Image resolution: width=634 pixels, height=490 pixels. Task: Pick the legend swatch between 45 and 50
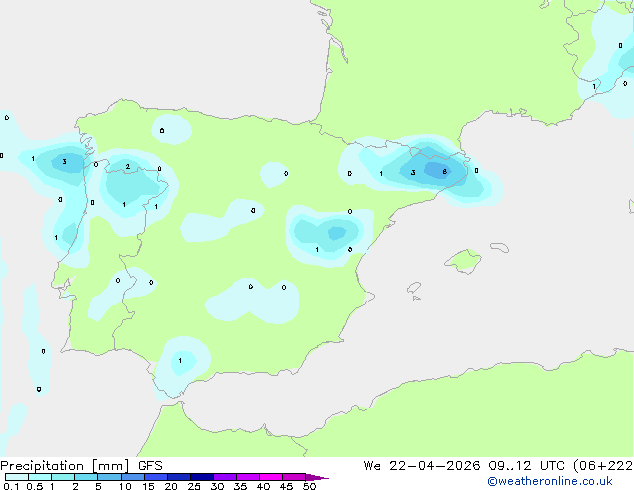click(x=294, y=477)
